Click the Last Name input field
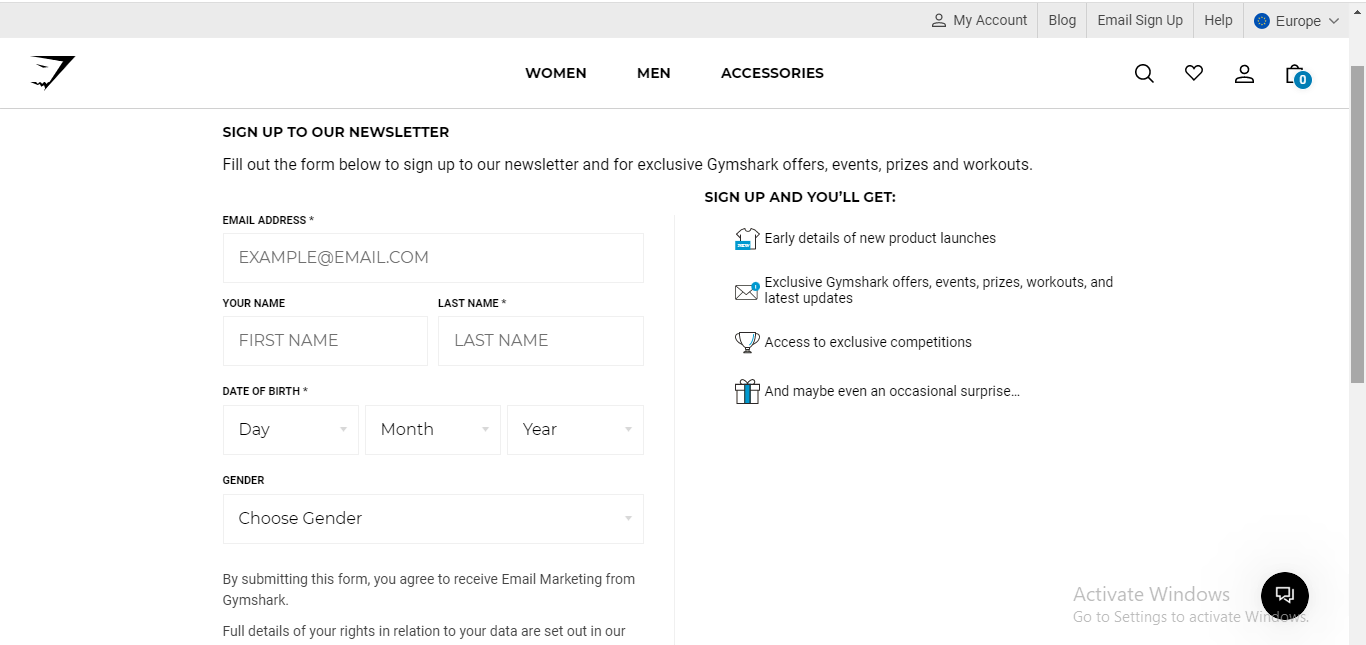 coord(541,341)
